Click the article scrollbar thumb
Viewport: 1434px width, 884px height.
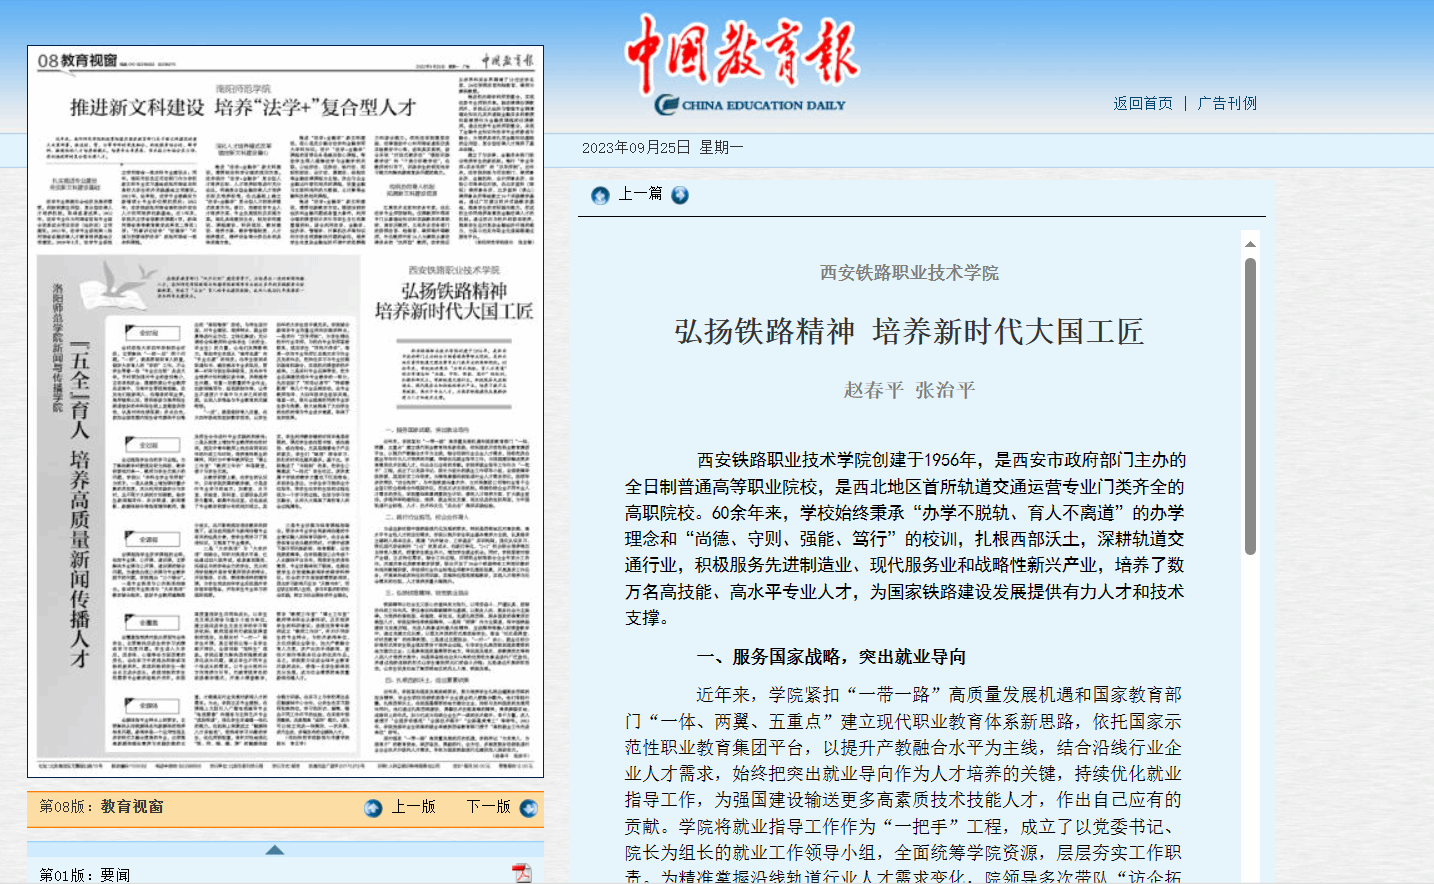coord(1250,405)
